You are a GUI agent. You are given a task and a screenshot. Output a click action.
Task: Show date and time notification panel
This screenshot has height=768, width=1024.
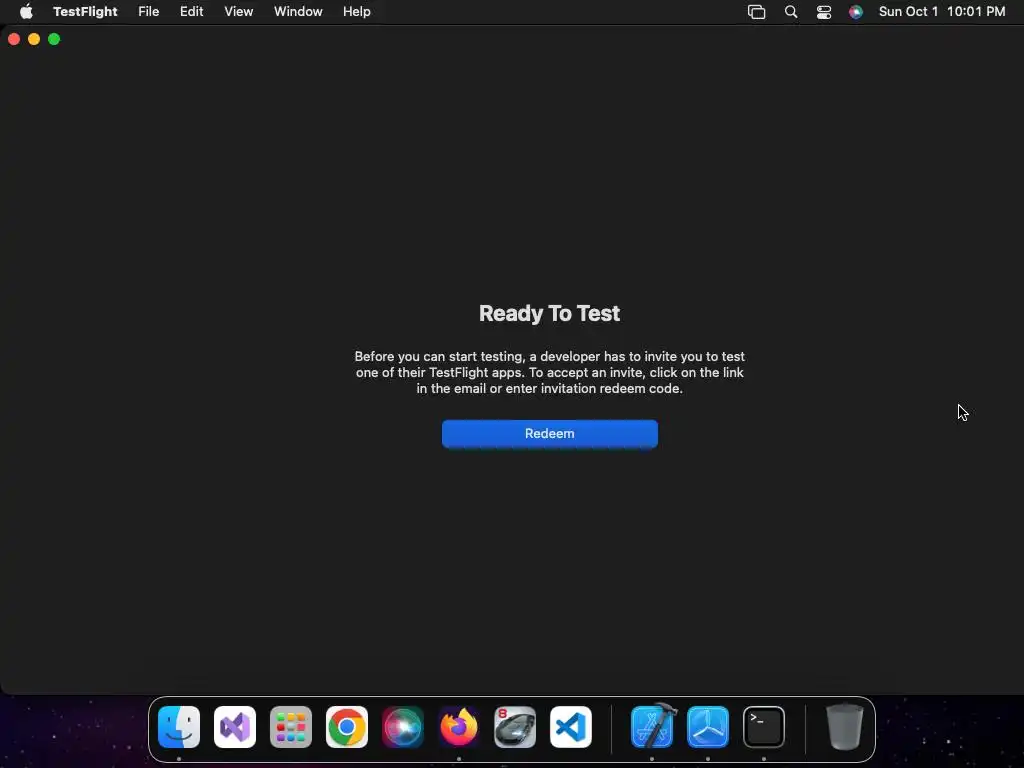point(942,12)
